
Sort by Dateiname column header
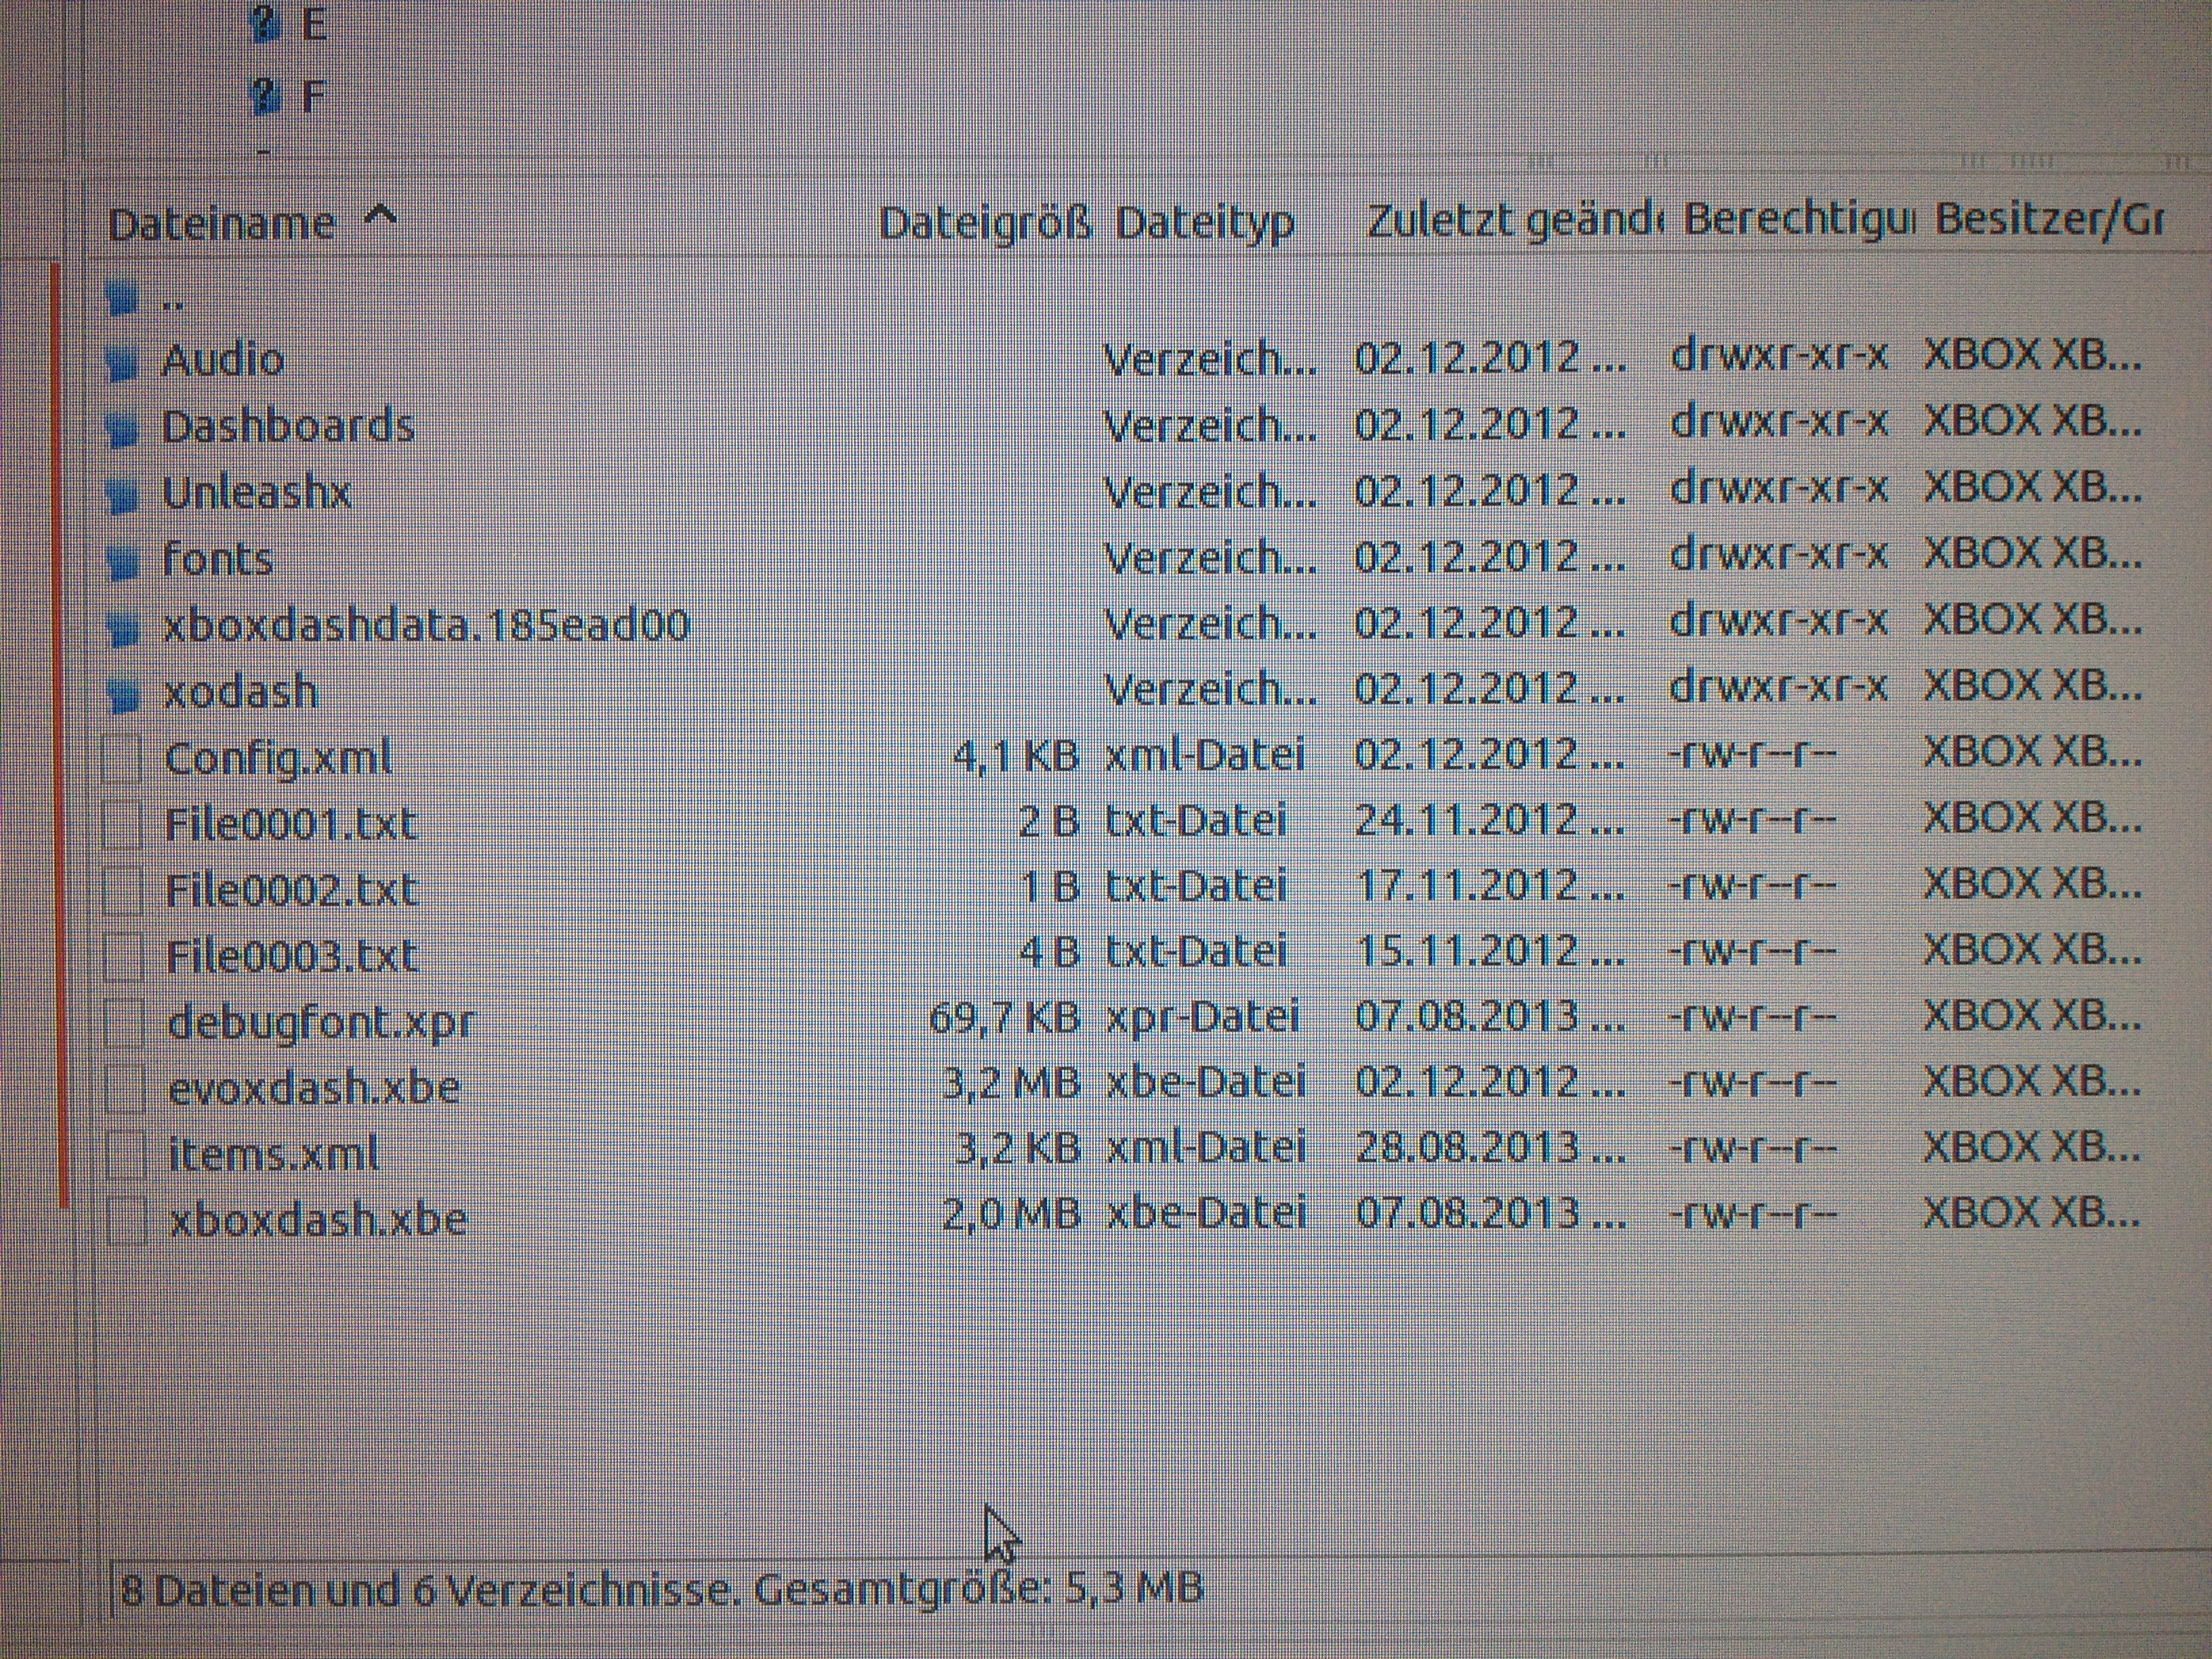[221, 223]
